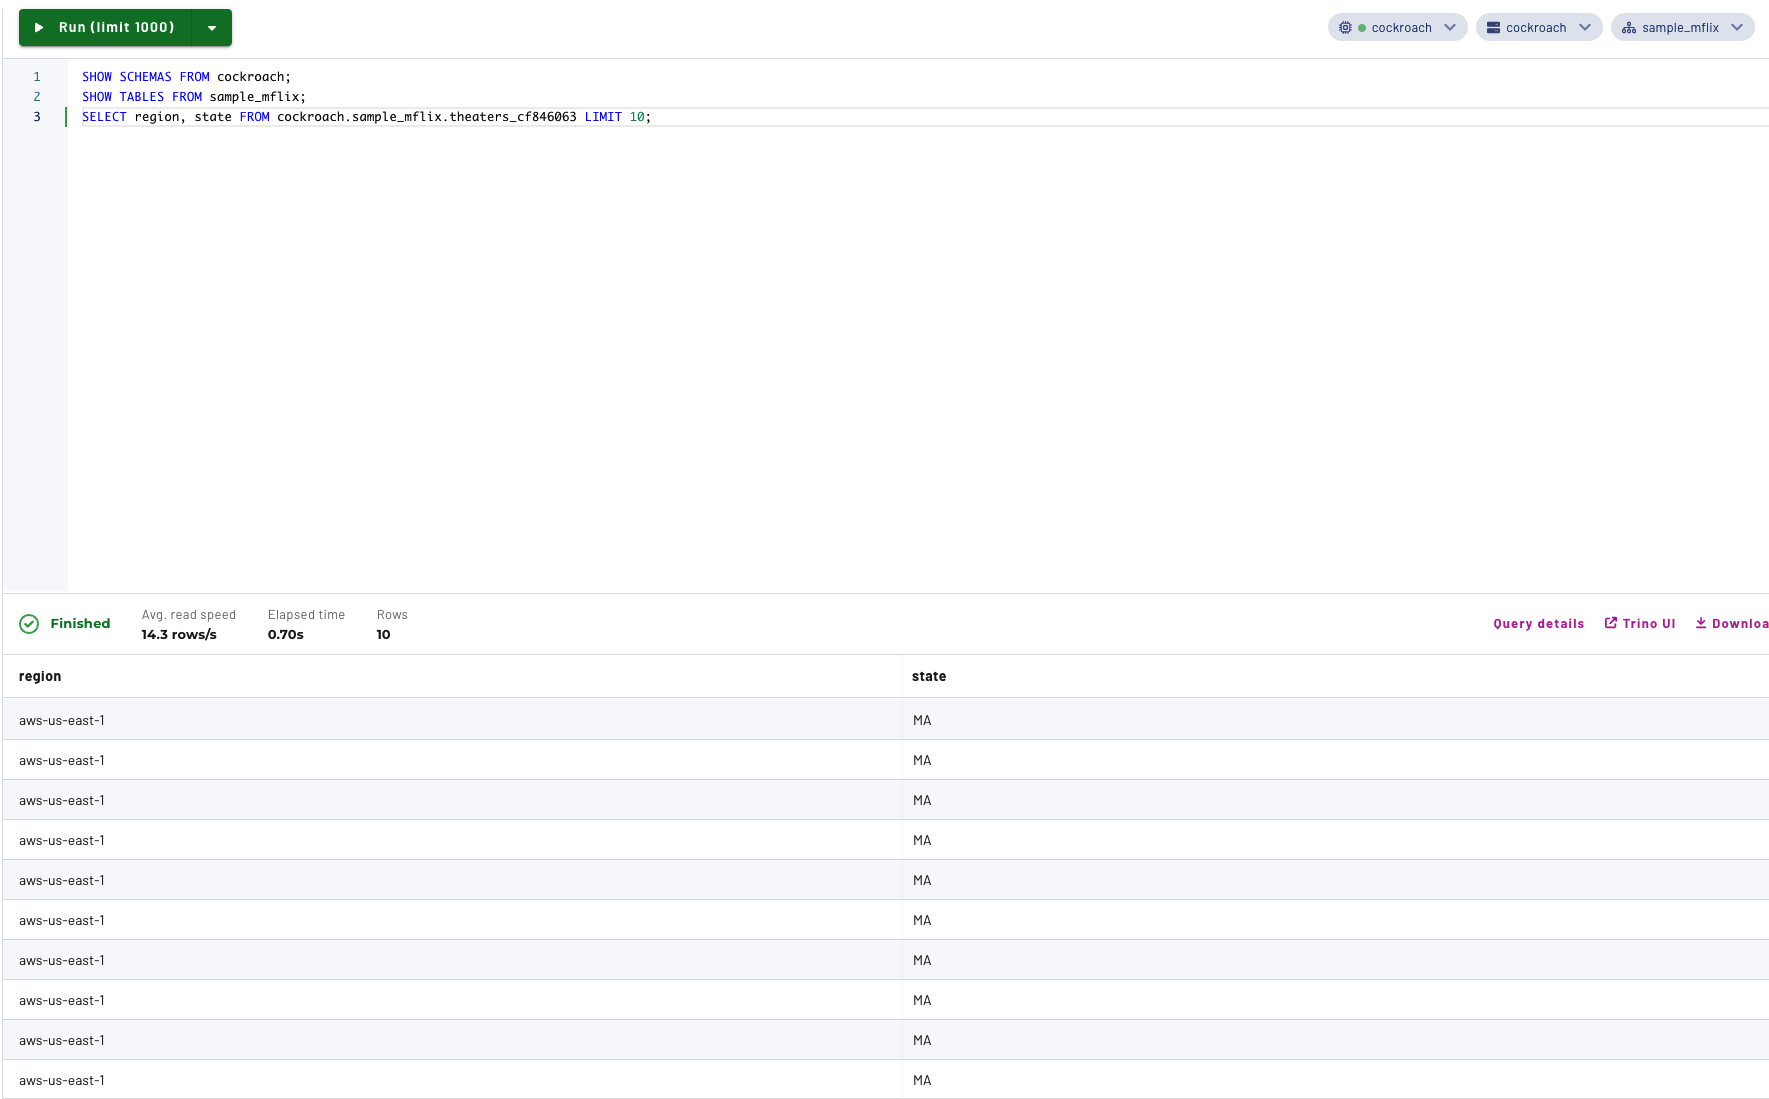
Task: Select the state column header
Action: click(928, 677)
